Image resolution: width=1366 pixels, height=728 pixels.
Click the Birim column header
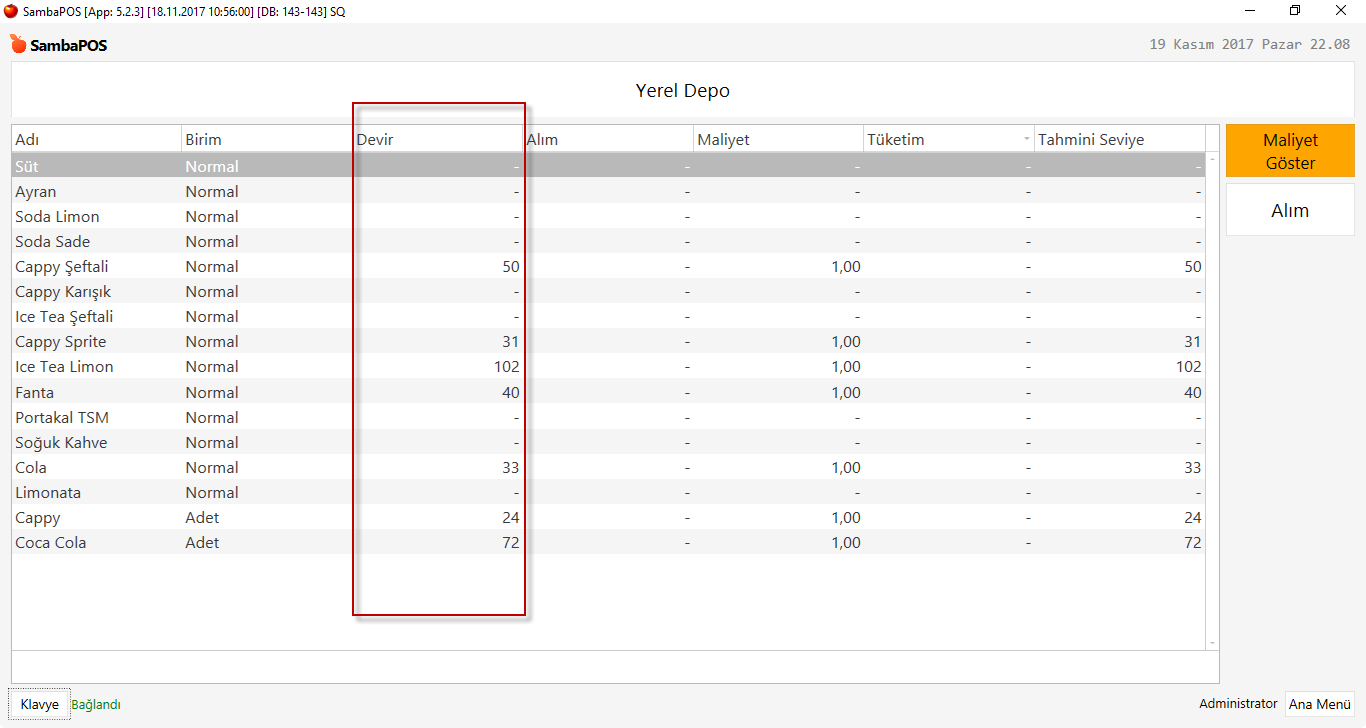[266, 139]
